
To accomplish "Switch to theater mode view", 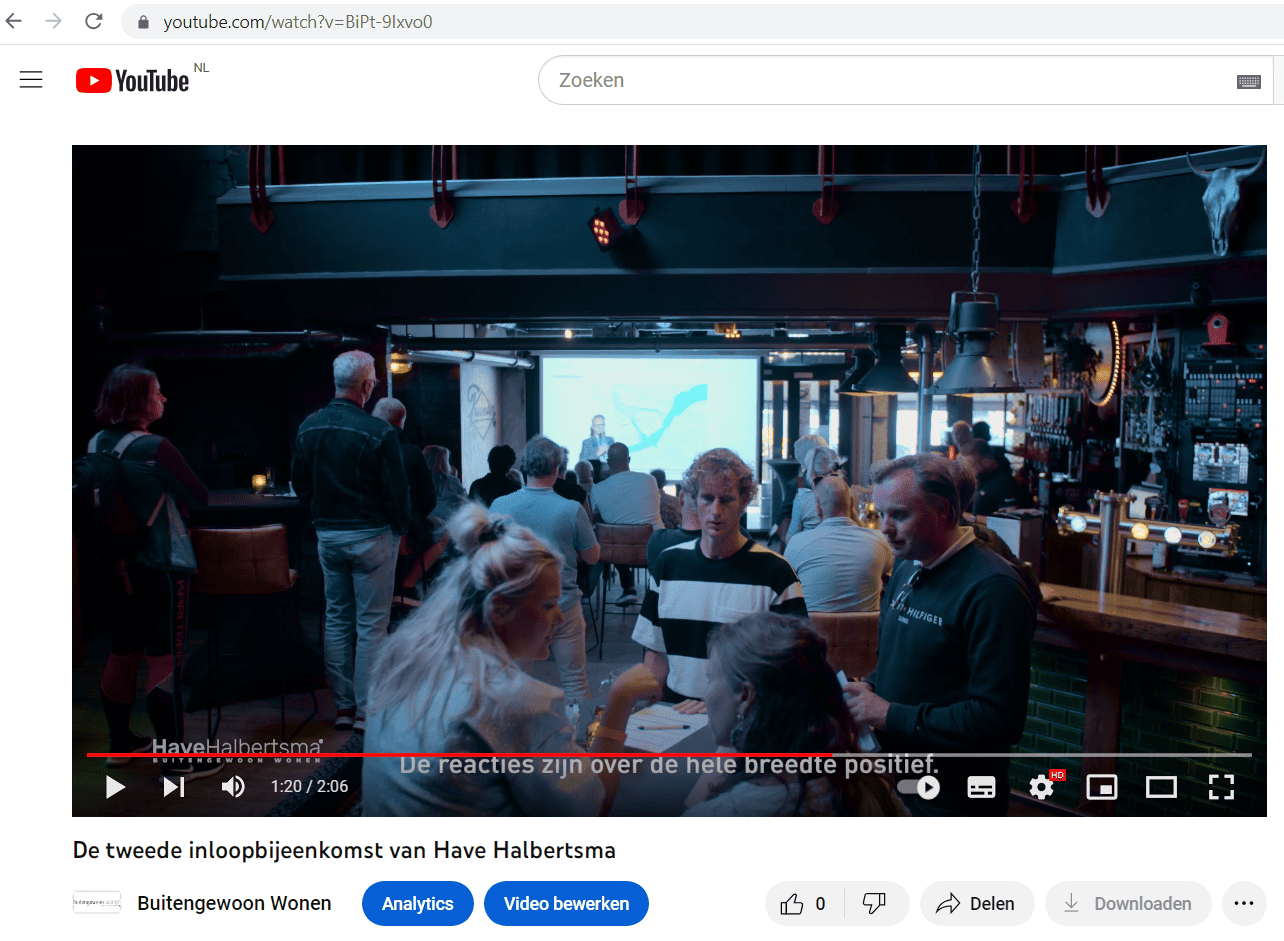I will click(x=1161, y=787).
